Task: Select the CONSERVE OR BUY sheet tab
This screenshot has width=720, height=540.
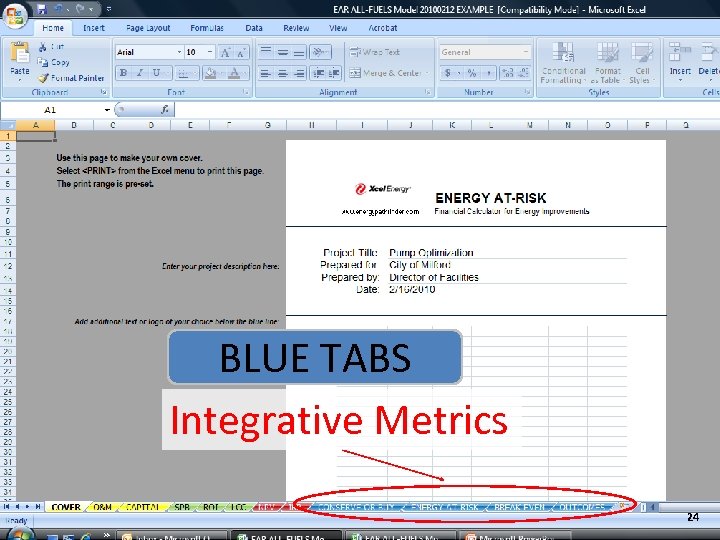Action: click(356, 507)
